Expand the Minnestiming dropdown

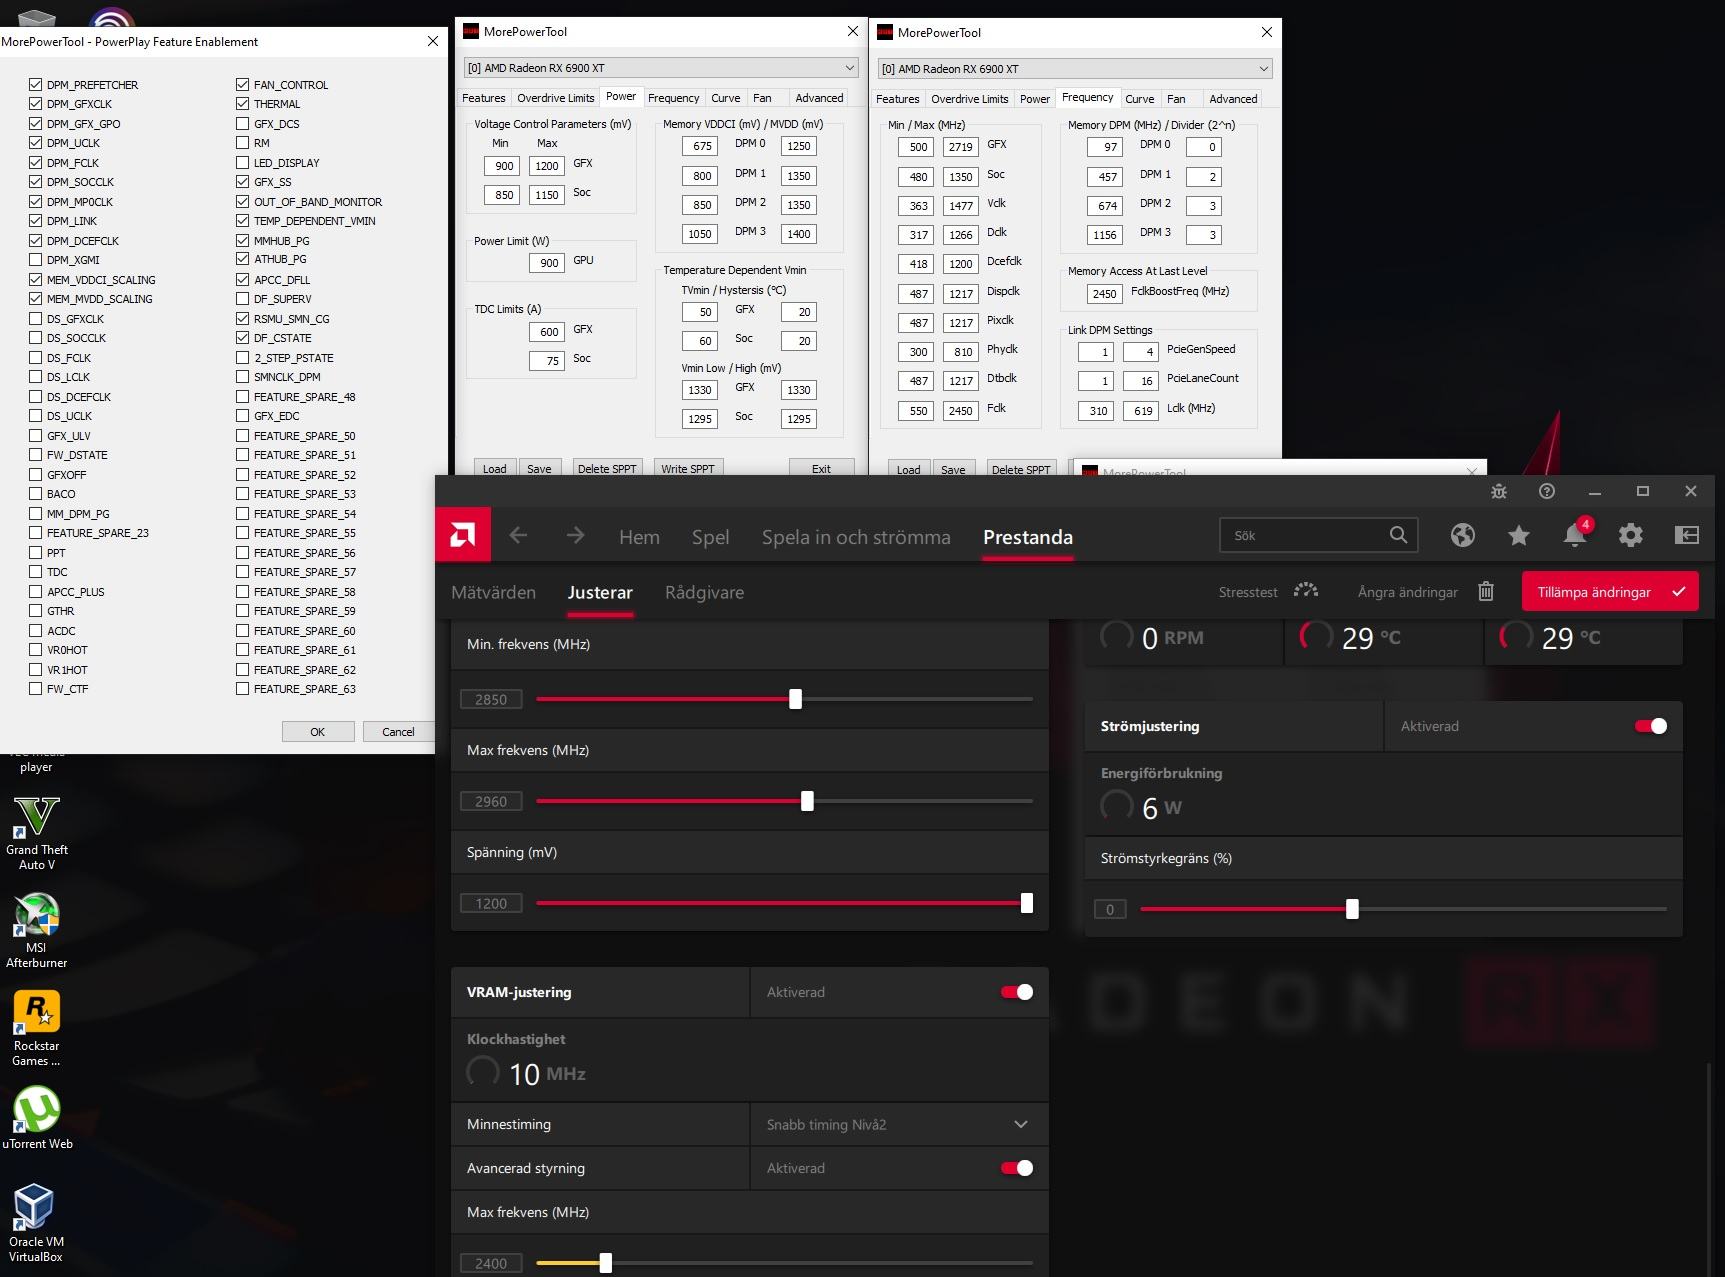[x=899, y=1124]
